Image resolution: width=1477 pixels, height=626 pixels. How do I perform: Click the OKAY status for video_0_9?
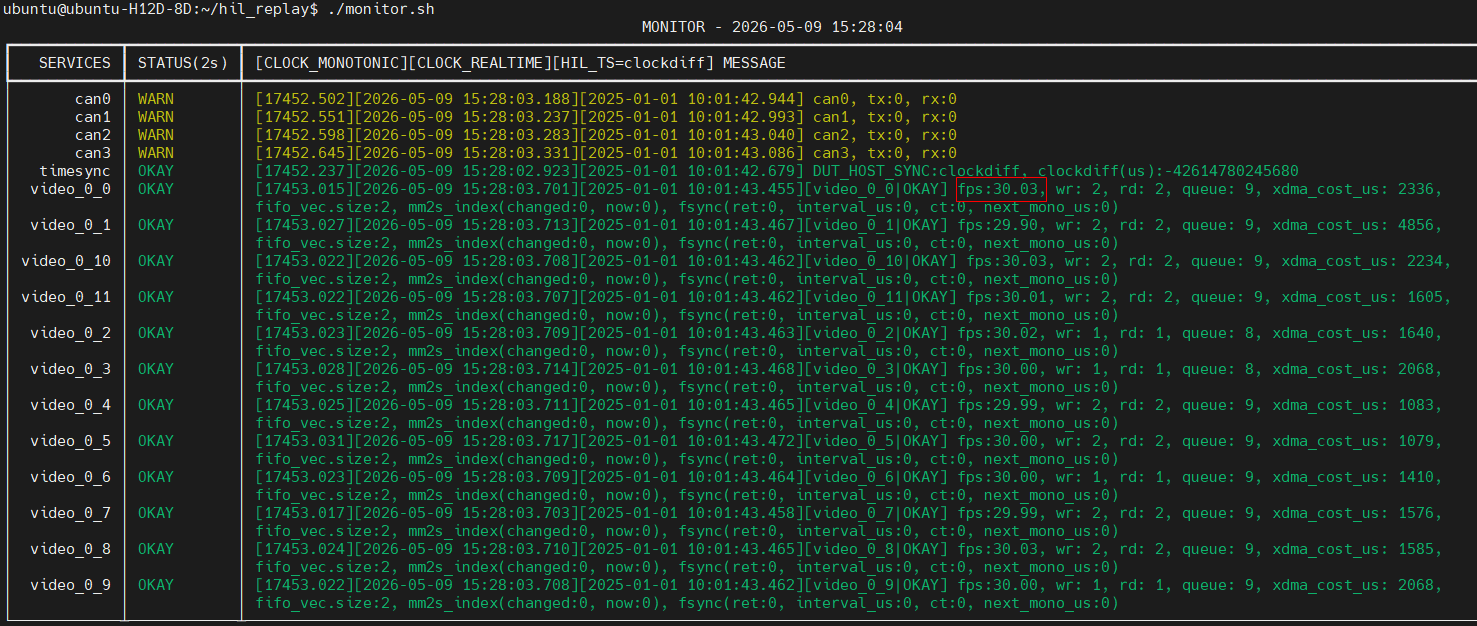pos(156,585)
